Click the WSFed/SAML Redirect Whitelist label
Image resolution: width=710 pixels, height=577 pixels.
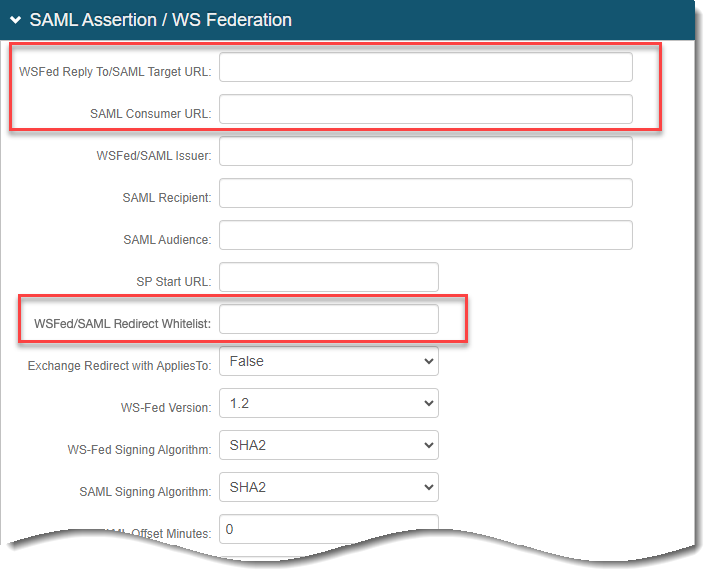point(122,324)
